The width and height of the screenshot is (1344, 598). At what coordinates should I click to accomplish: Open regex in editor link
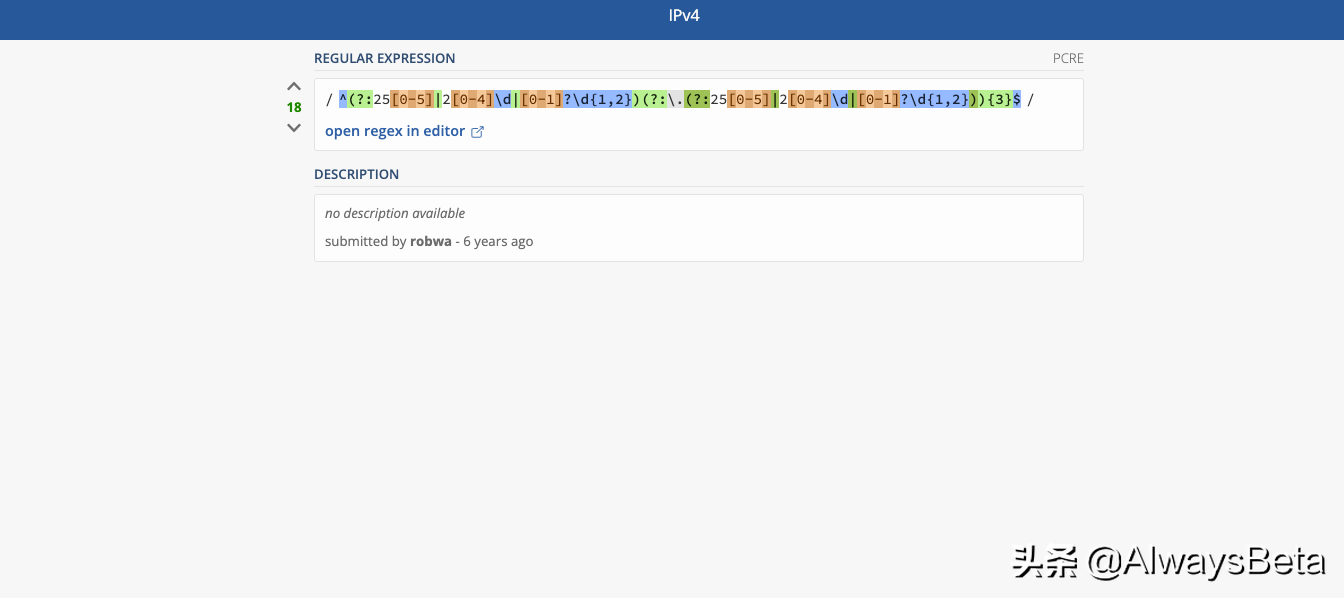click(395, 131)
